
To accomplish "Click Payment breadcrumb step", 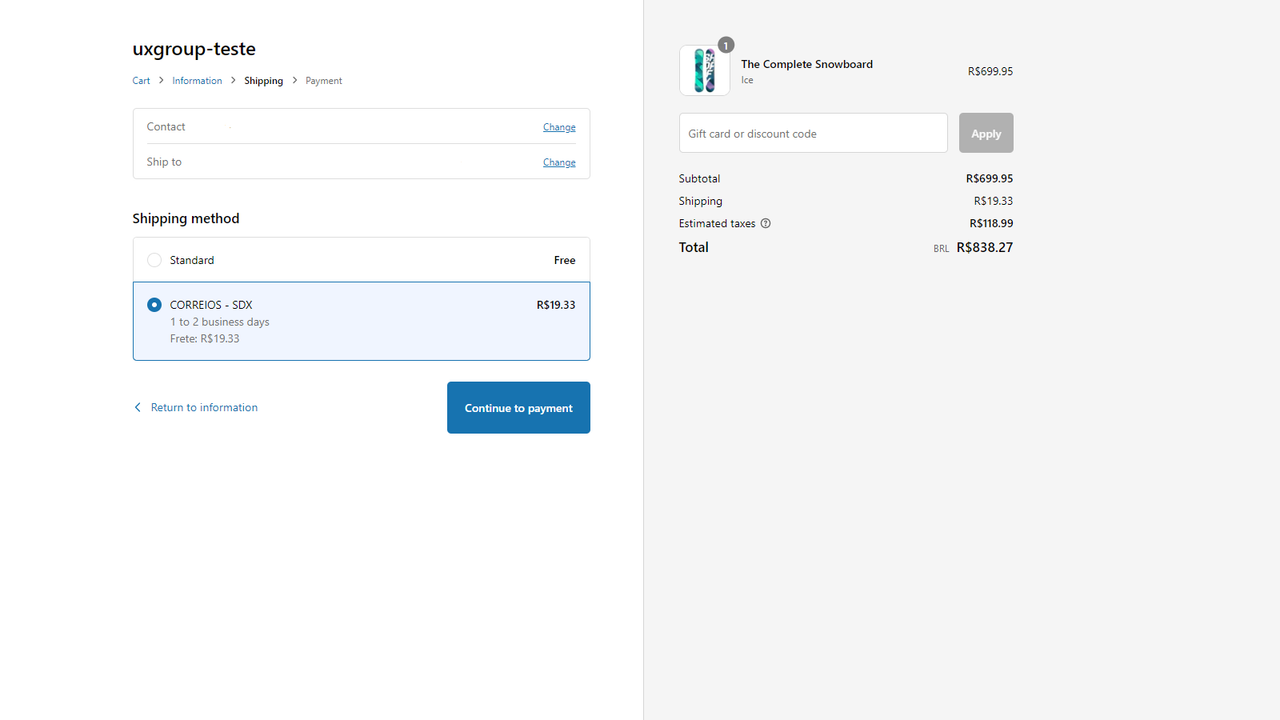I will [x=324, y=80].
